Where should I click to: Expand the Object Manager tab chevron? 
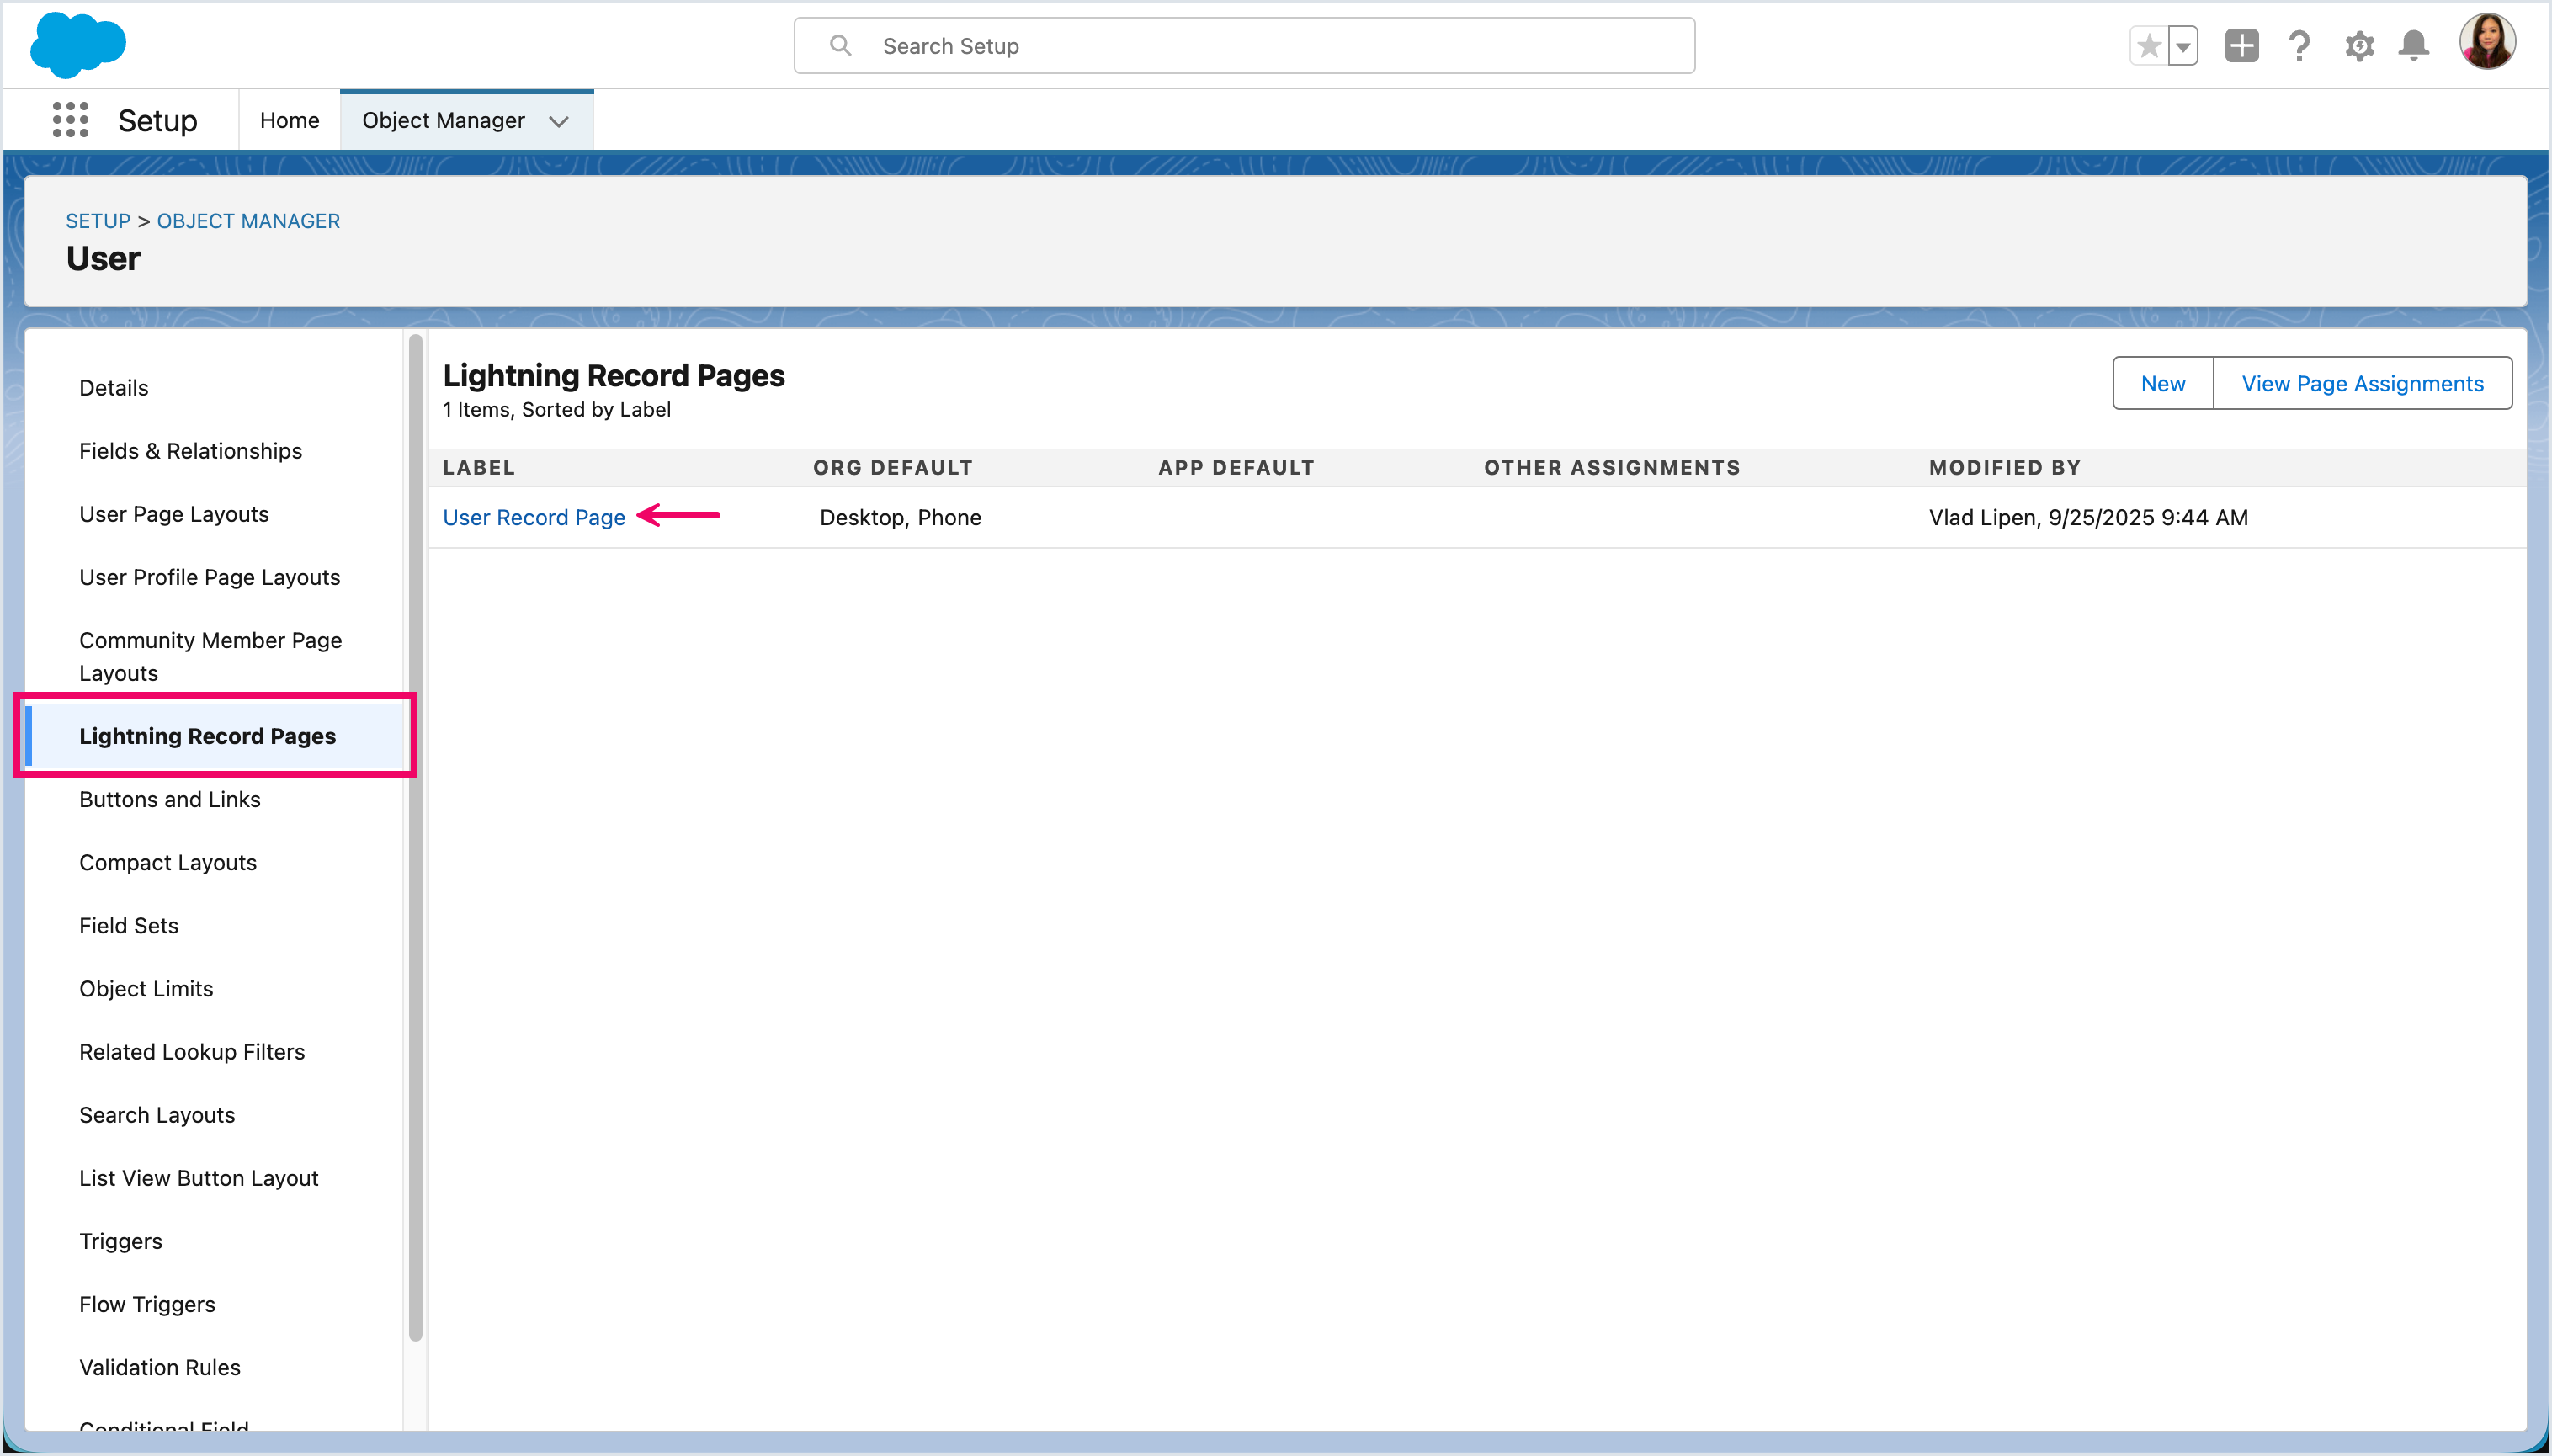559,121
